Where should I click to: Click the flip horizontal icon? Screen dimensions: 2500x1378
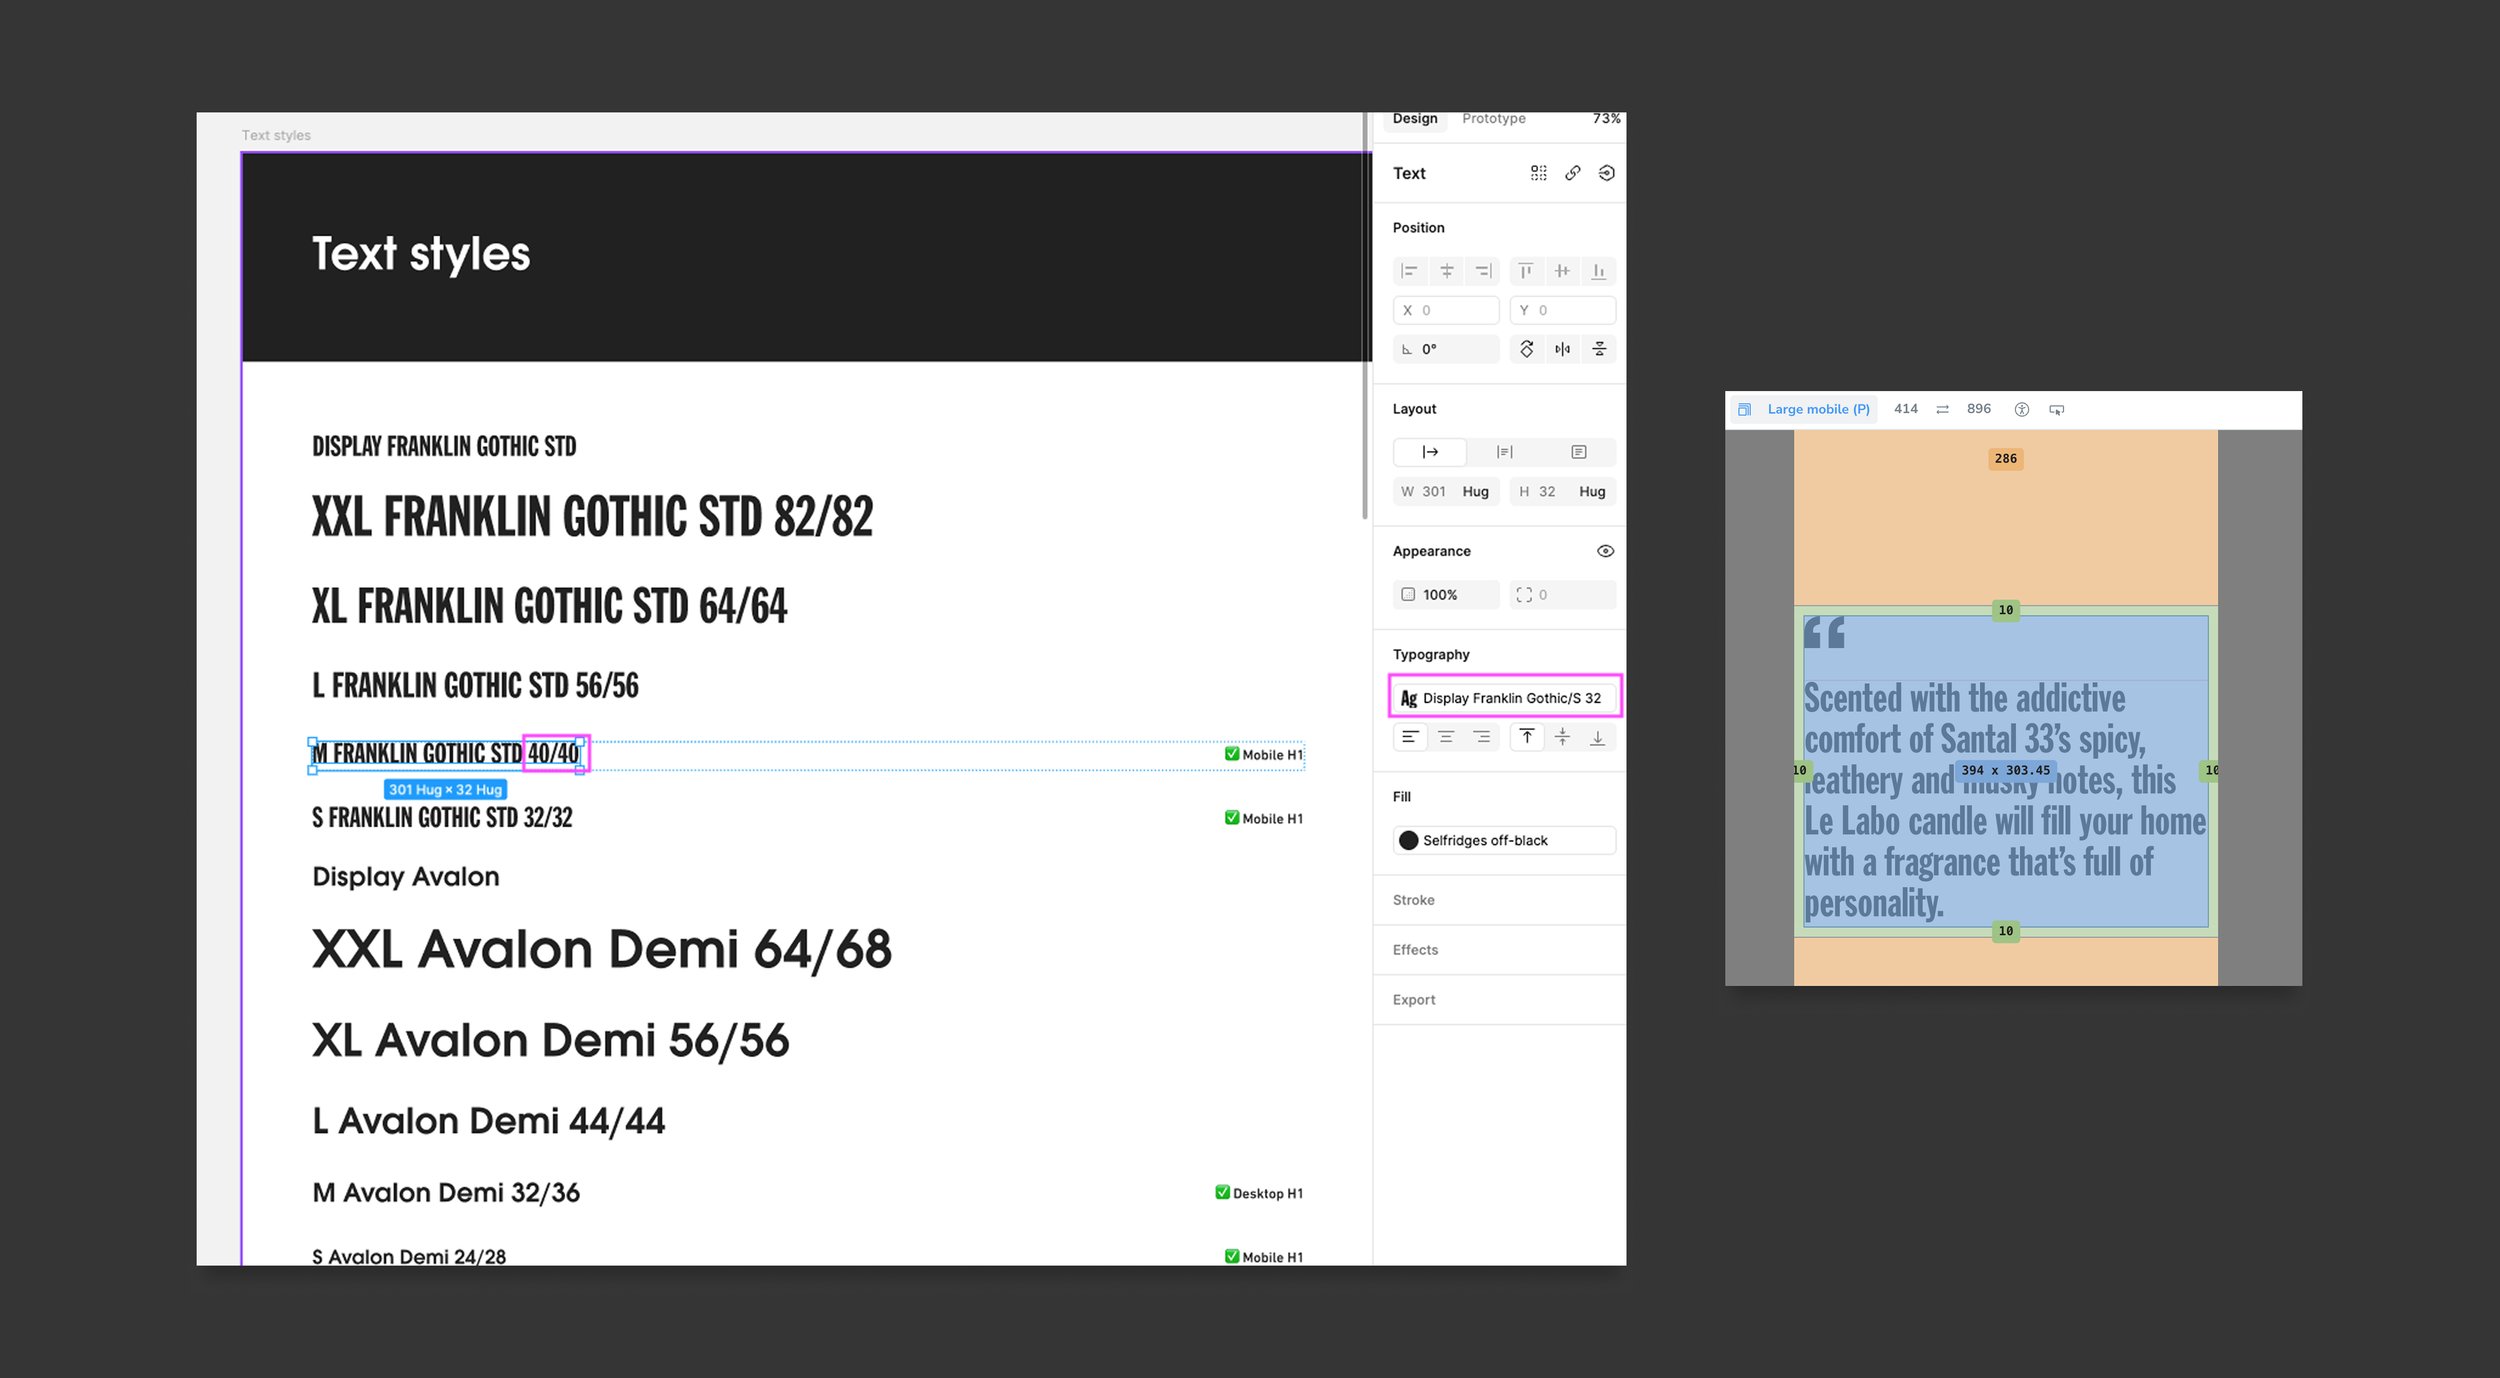tap(1562, 349)
